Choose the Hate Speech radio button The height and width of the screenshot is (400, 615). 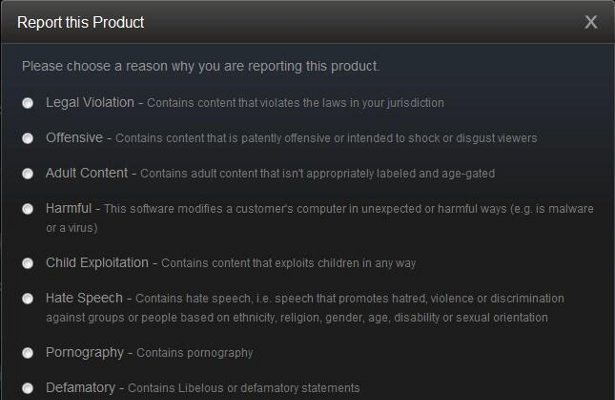click(x=28, y=299)
